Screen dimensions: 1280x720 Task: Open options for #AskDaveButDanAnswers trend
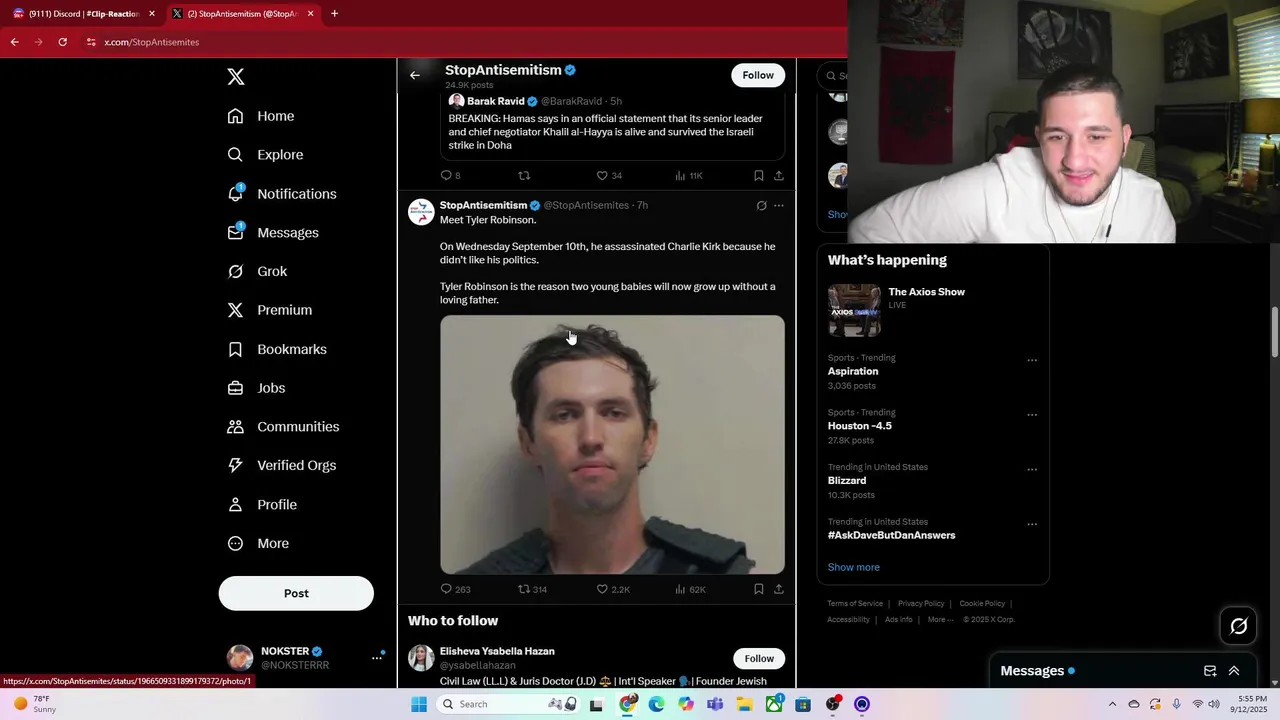[1032, 524]
